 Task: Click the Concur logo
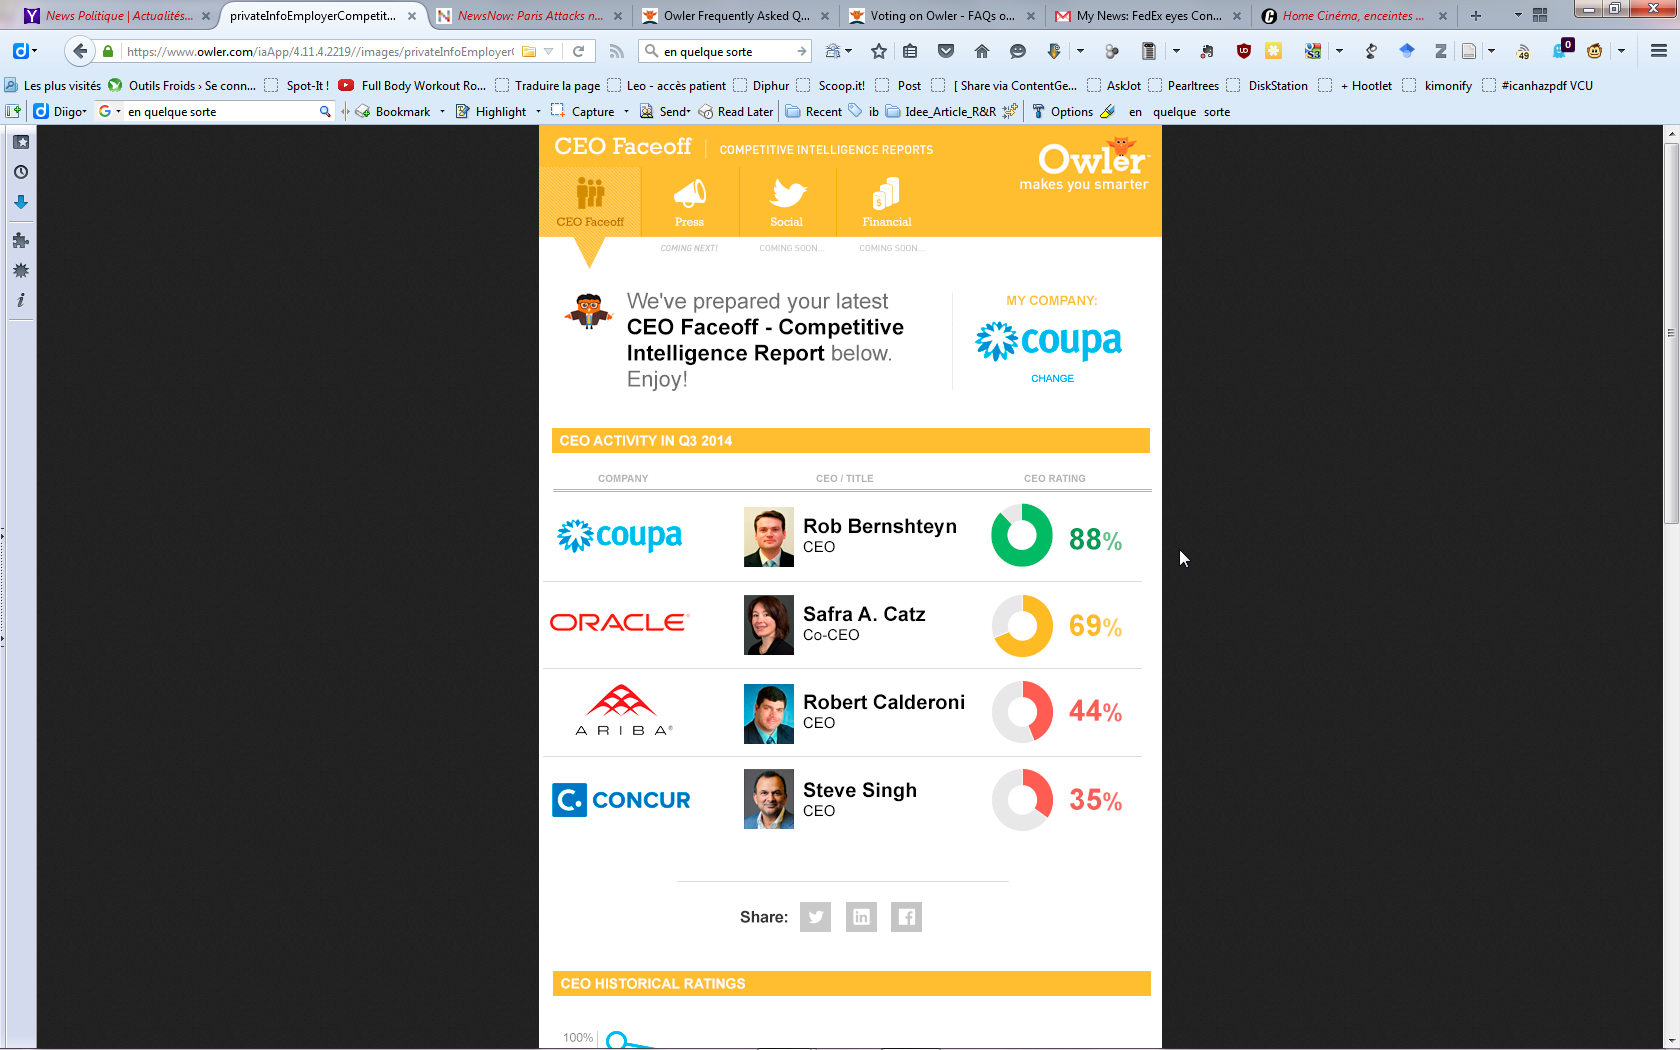click(621, 800)
